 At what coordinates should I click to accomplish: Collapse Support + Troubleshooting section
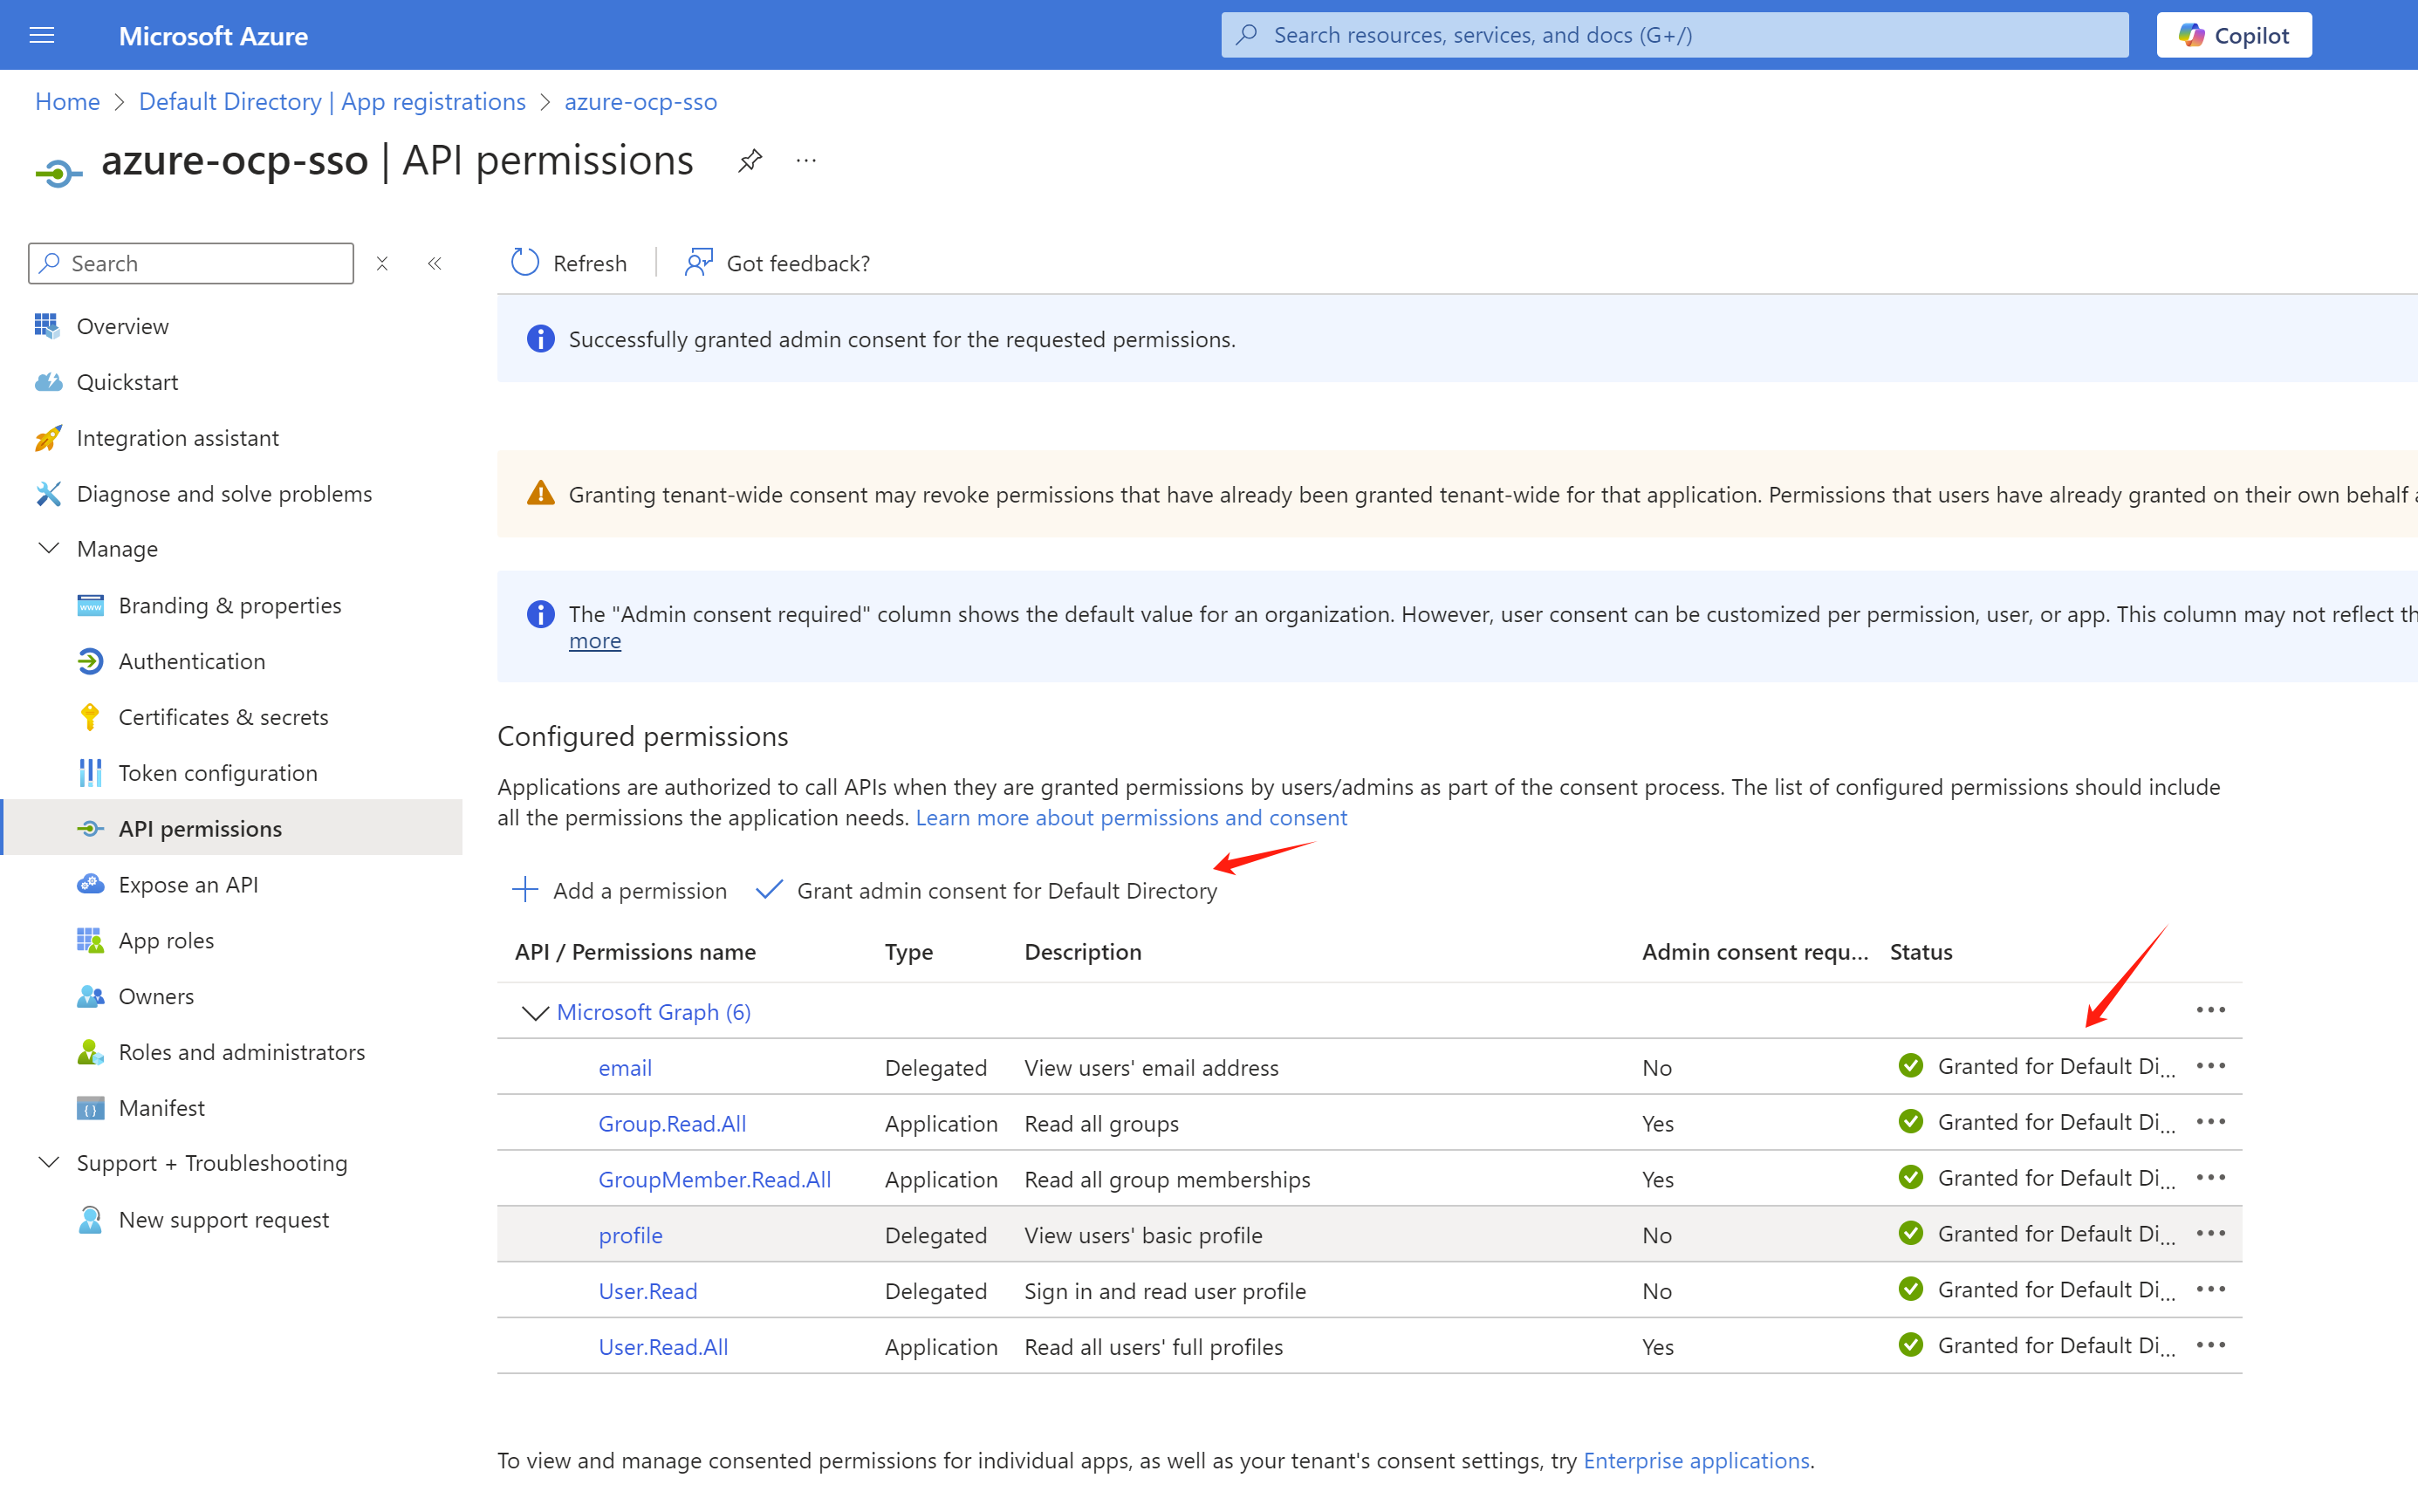point(48,1163)
